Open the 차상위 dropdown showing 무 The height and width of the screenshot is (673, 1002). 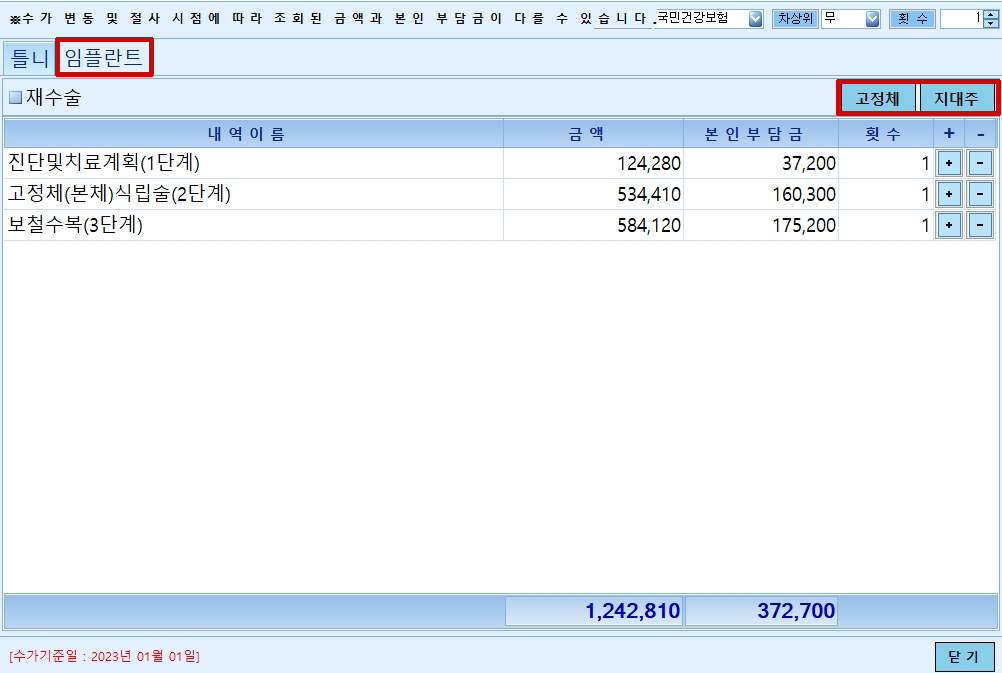pyautogui.click(x=872, y=19)
